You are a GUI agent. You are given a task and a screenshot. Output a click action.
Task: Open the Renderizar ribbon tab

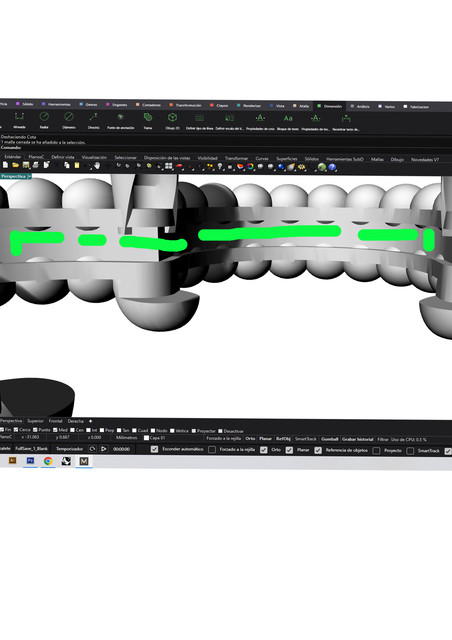pos(249,105)
